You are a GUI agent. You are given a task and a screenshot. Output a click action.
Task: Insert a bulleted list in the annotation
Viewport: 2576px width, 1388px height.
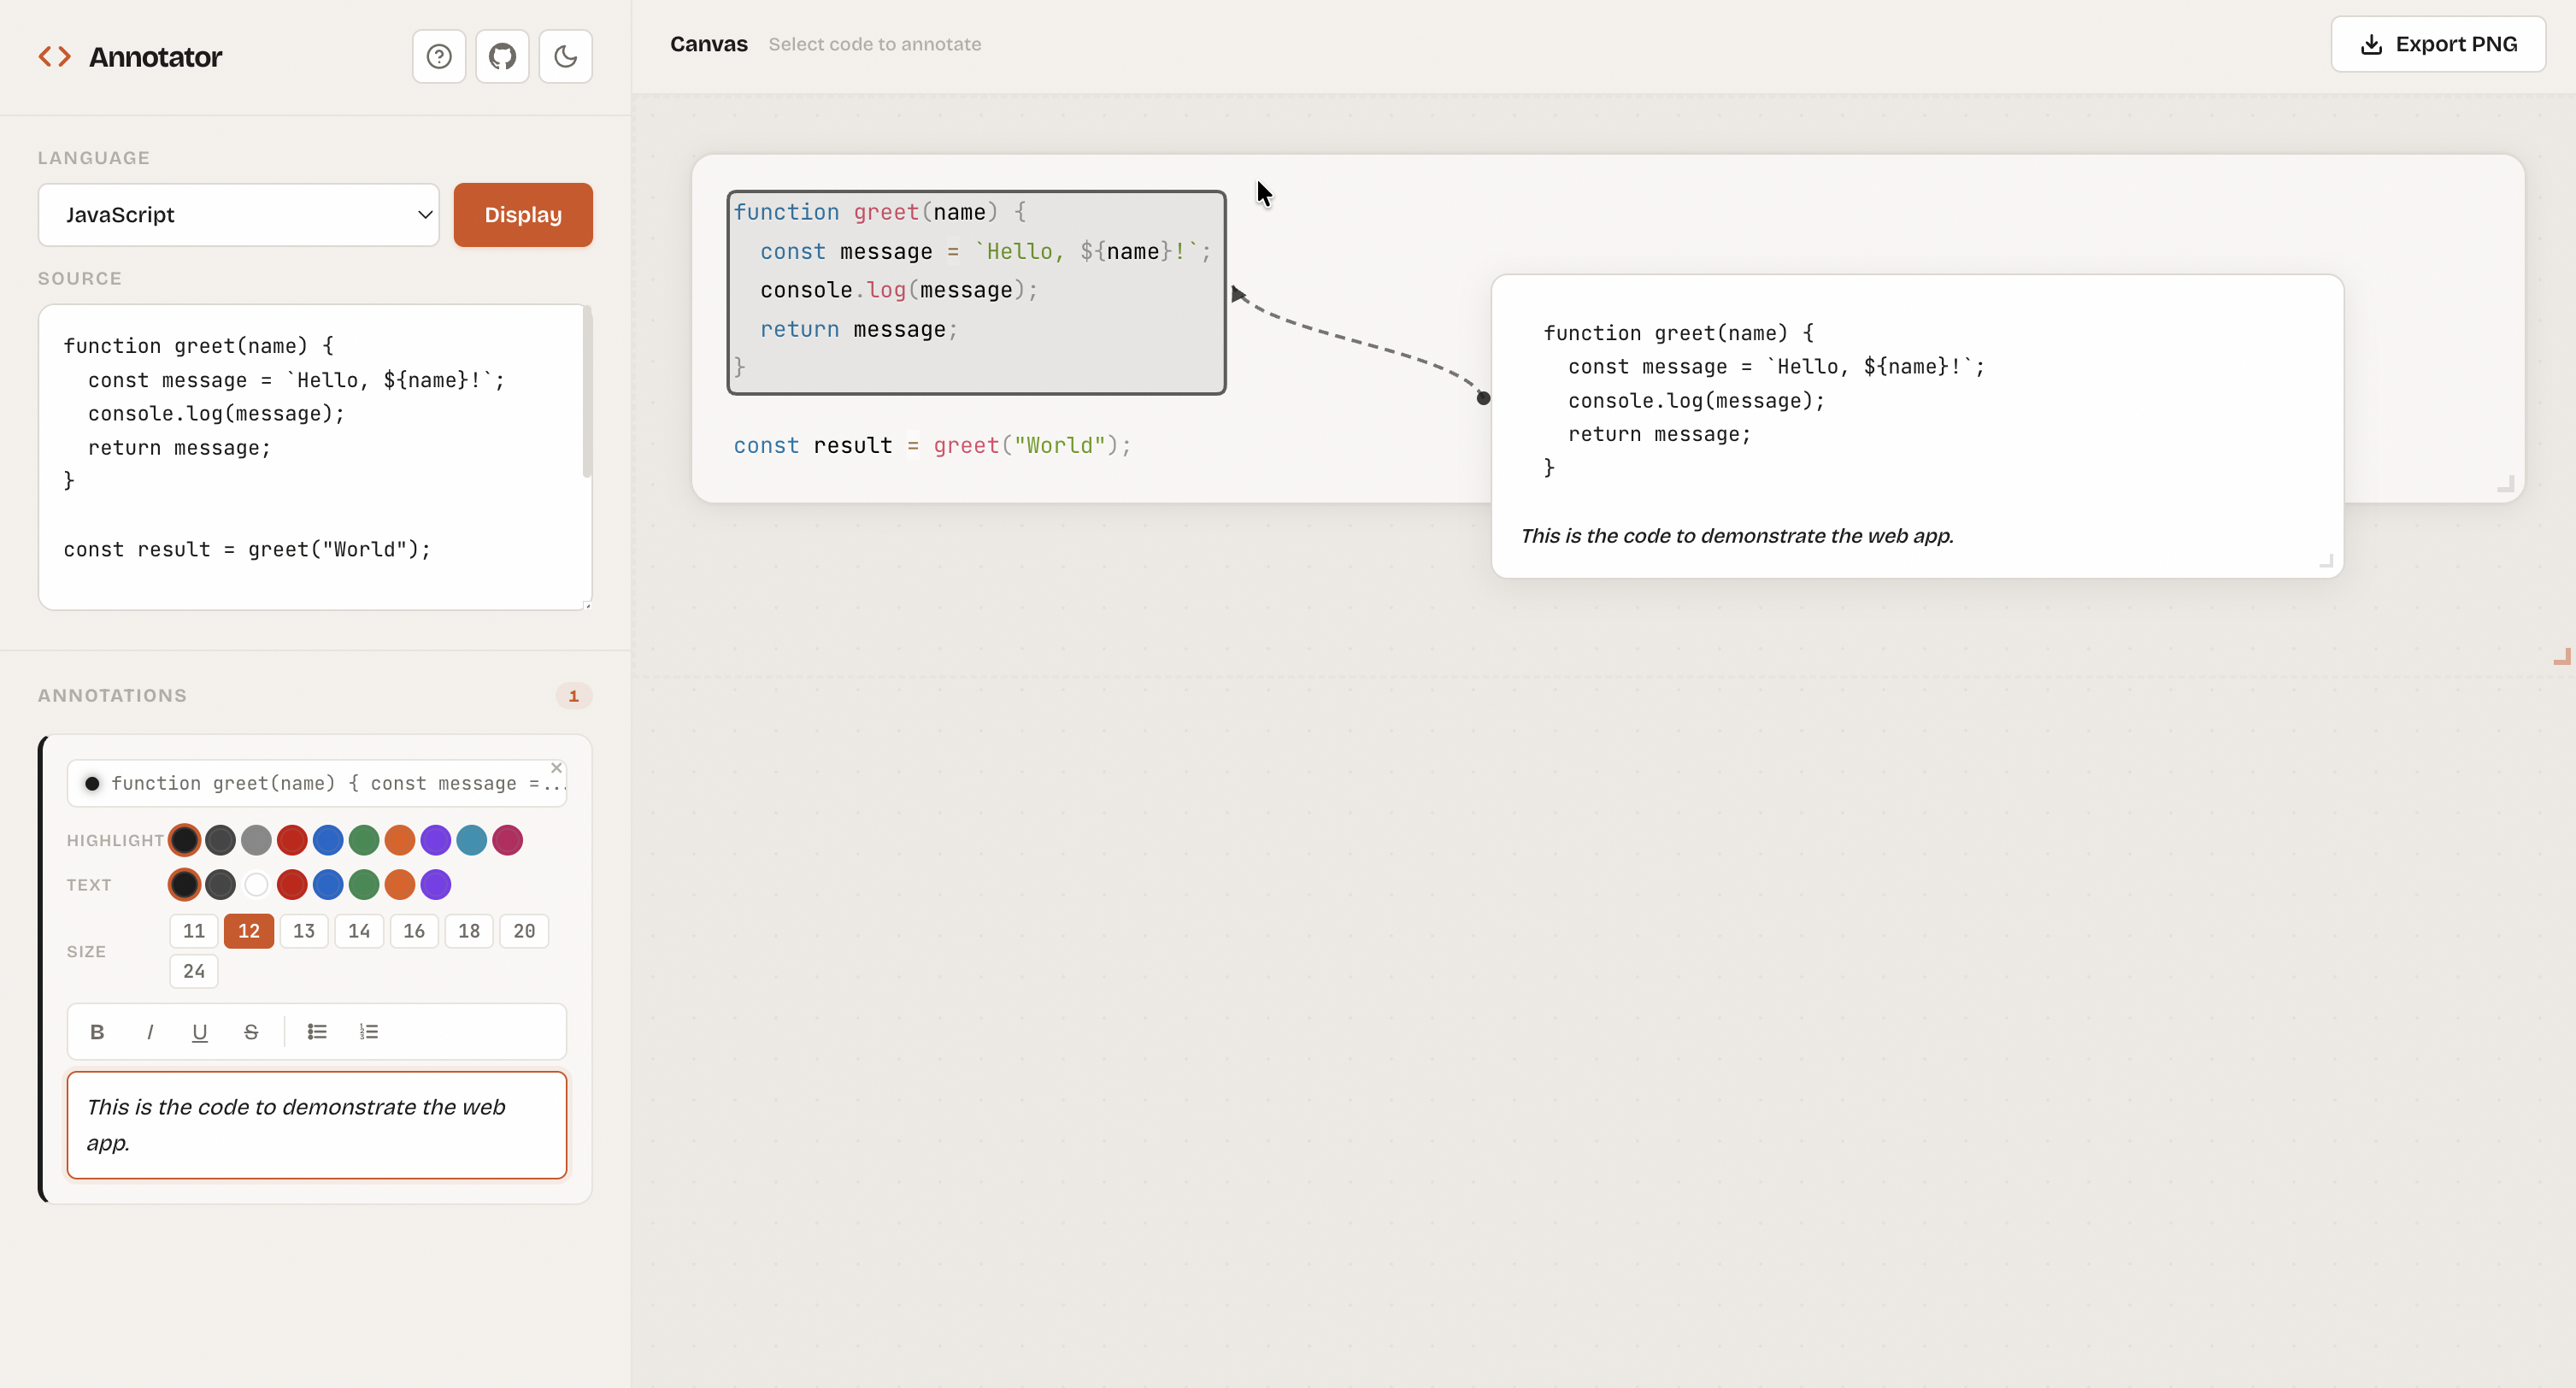pyautogui.click(x=317, y=1031)
